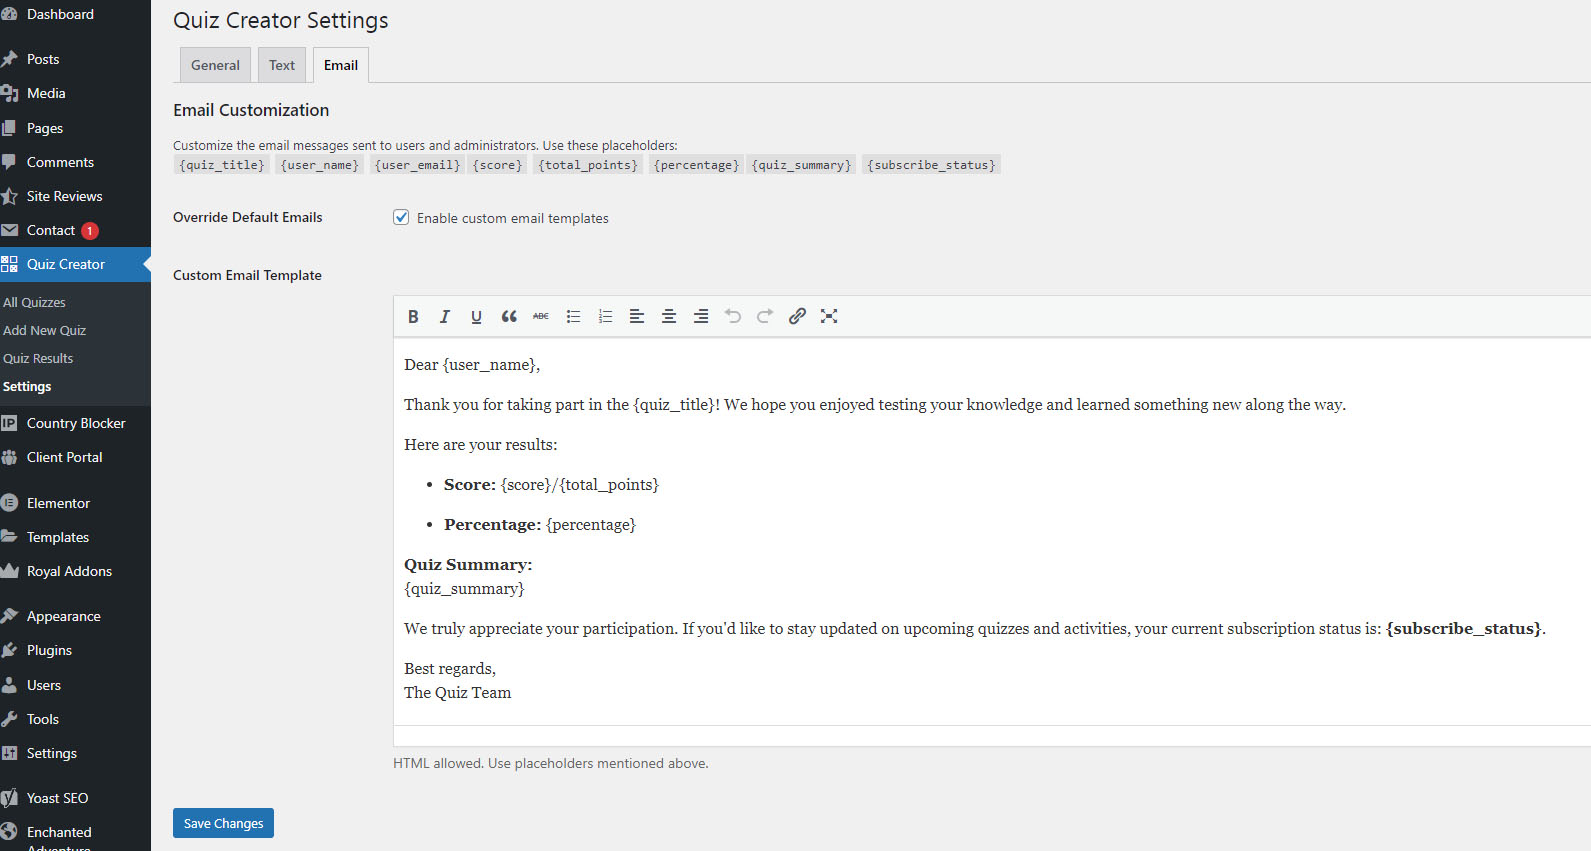Image resolution: width=1591 pixels, height=851 pixels.
Task: Click the Media sidebar icon
Action: 9,93
